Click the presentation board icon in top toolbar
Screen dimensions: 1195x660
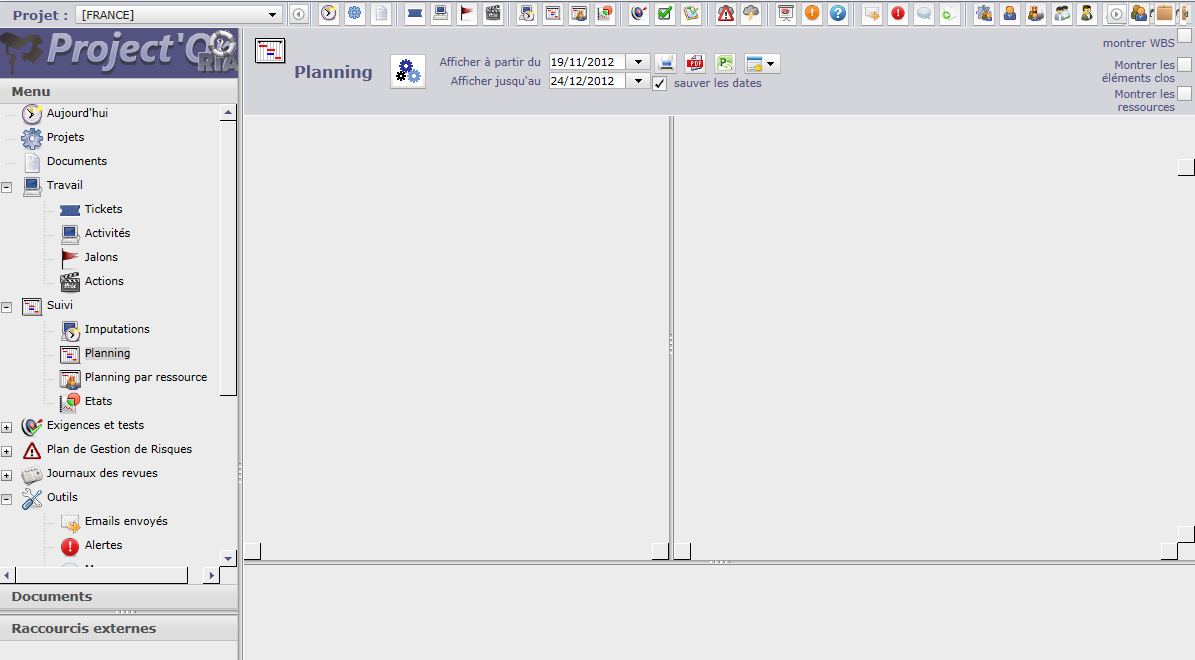click(x=786, y=13)
